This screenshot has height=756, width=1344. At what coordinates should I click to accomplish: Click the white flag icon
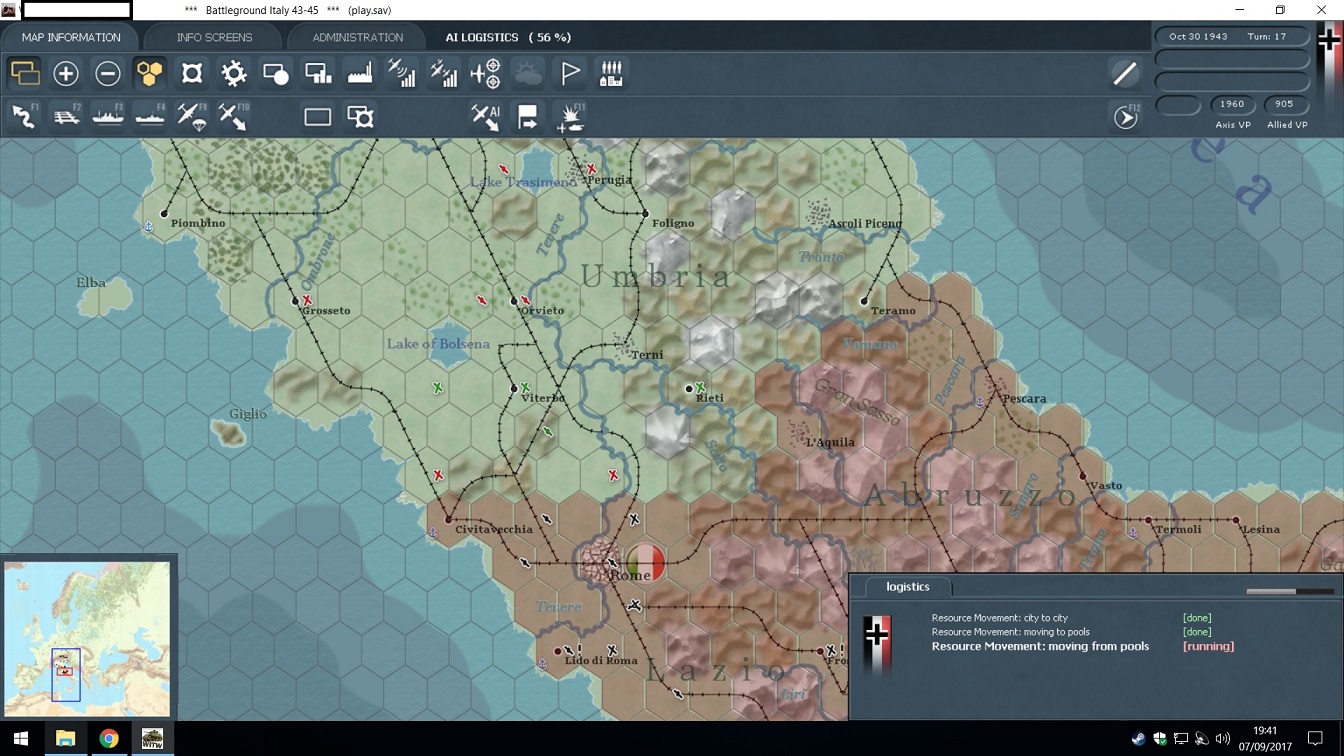tap(570, 73)
